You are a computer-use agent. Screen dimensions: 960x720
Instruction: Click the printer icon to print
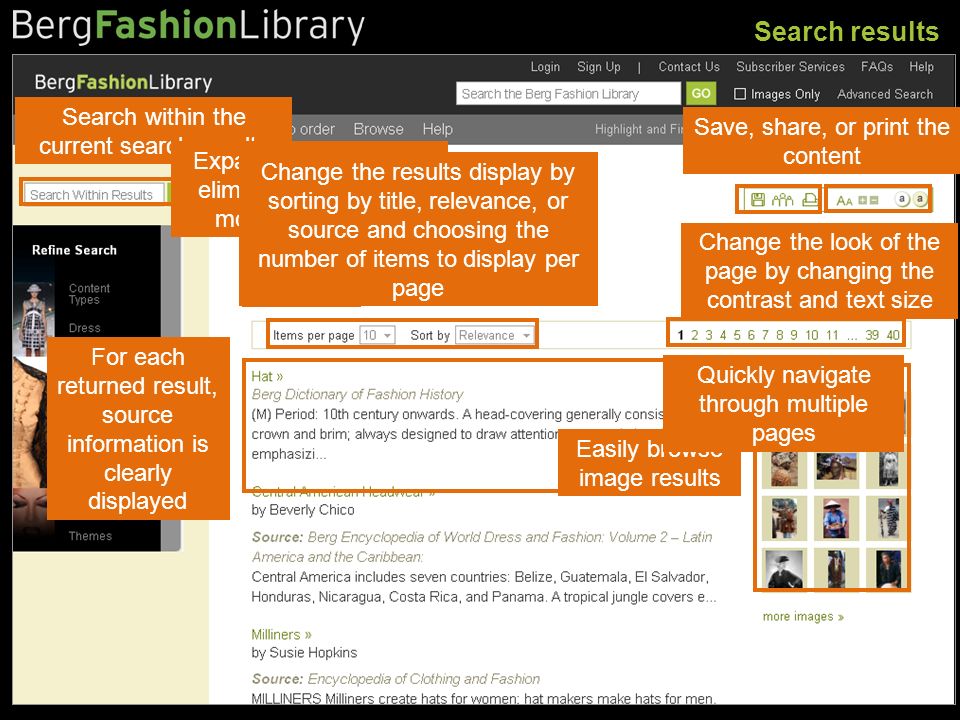[x=809, y=200]
